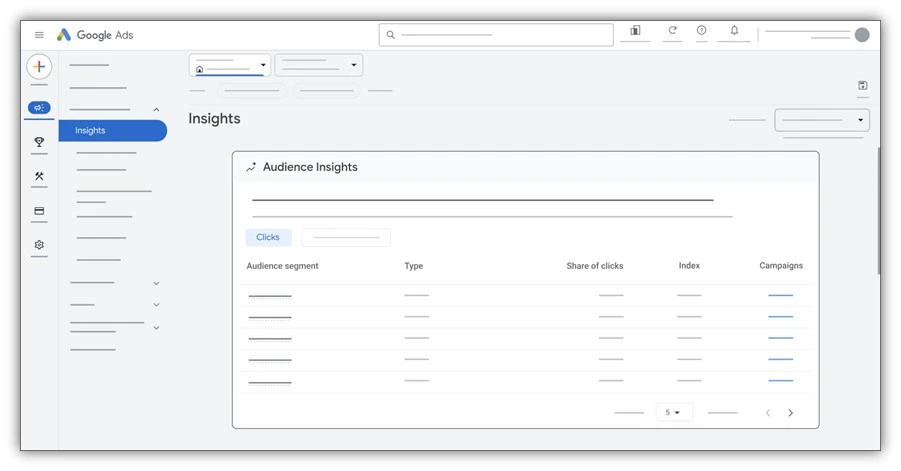
Task: Expand the second collapsed sidebar section
Action: 156,304
